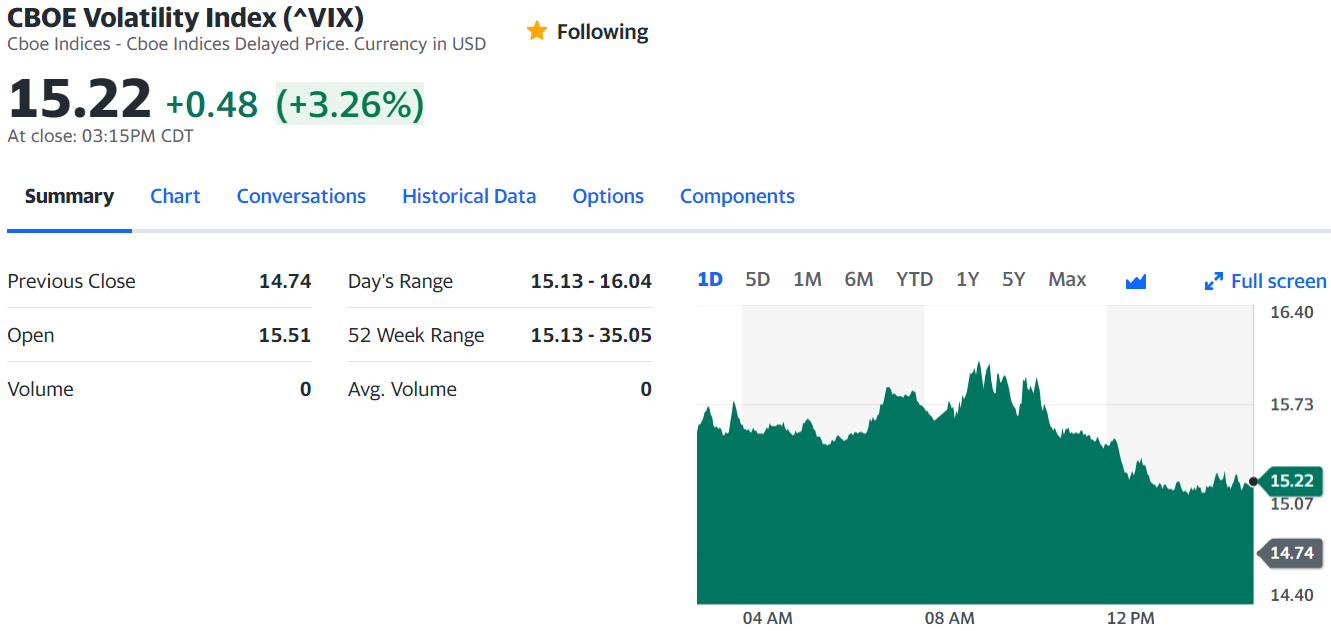Click the Open value 15.51
Image resolution: width=1331 pixels, height=631 pixels.
point(285,335)
